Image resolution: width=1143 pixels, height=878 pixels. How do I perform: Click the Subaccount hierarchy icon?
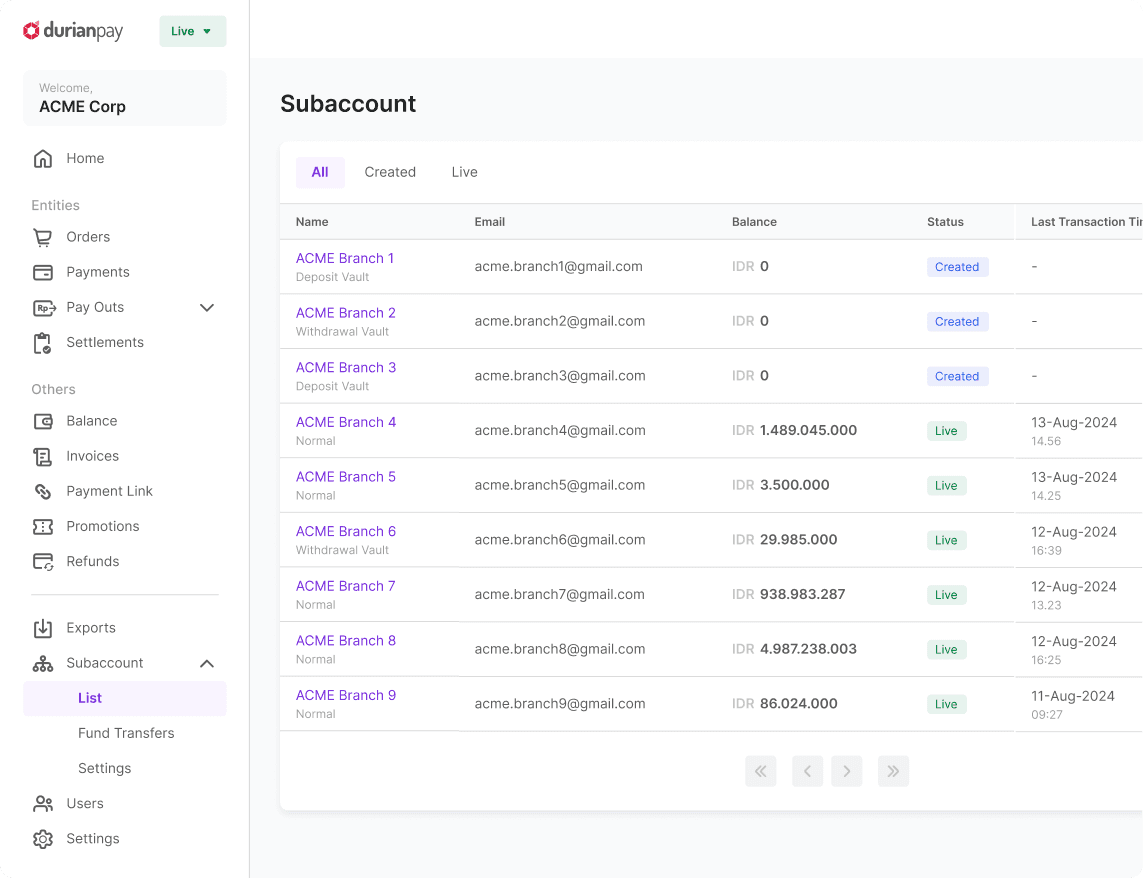click(x=43, y=664)
